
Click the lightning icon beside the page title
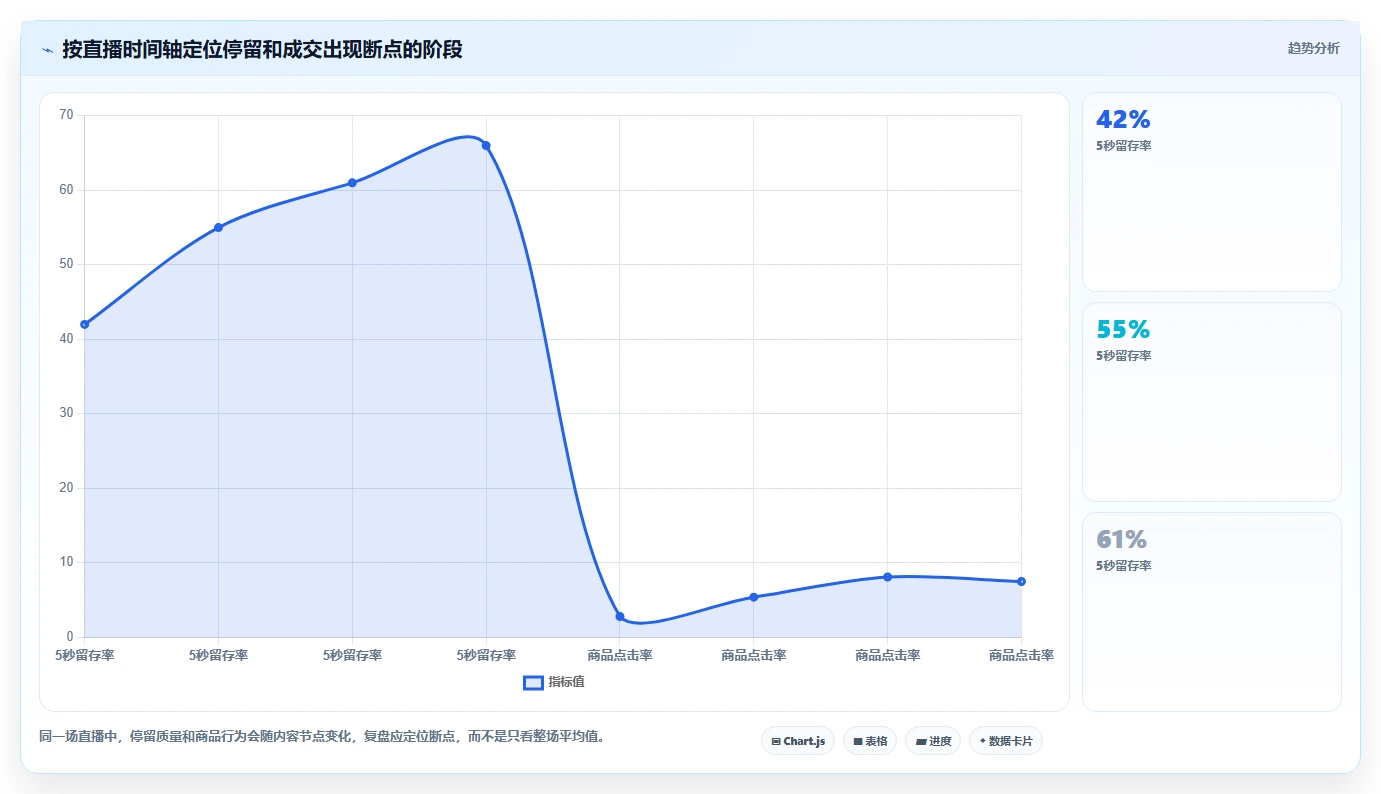[x=47, y=49]
